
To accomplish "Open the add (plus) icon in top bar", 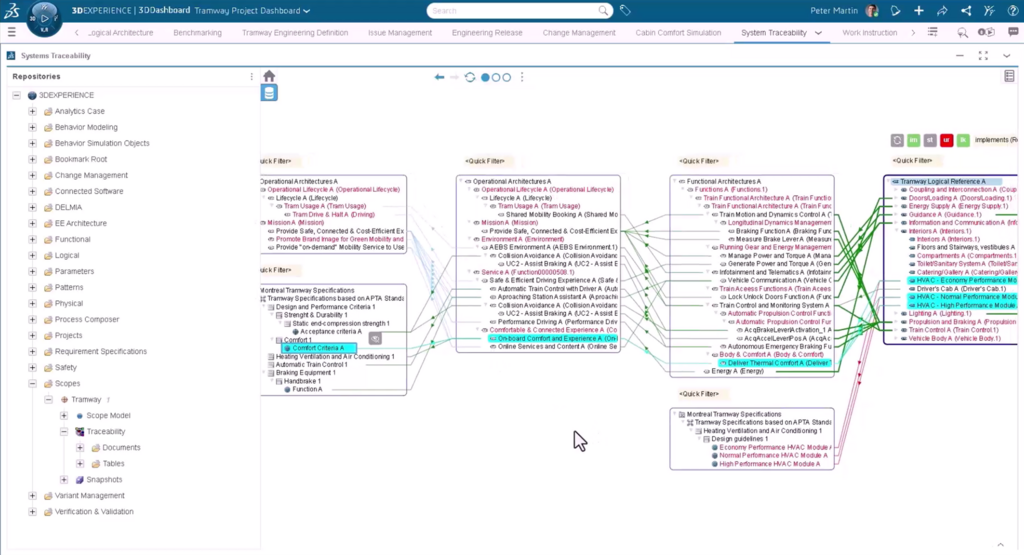I will tap(919, 11).
